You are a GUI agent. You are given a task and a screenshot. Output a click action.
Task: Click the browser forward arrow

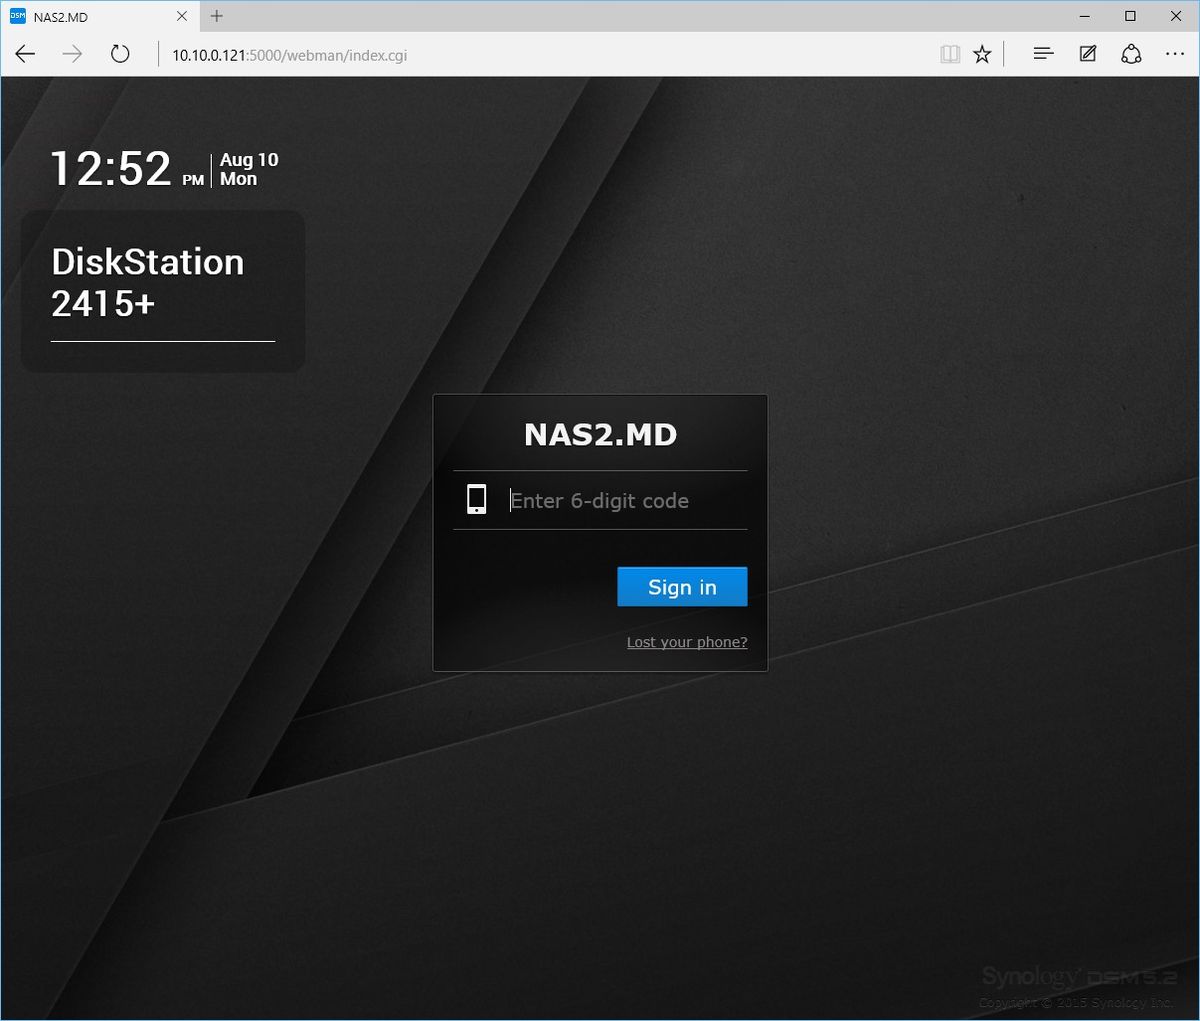[x=72, y=54]
